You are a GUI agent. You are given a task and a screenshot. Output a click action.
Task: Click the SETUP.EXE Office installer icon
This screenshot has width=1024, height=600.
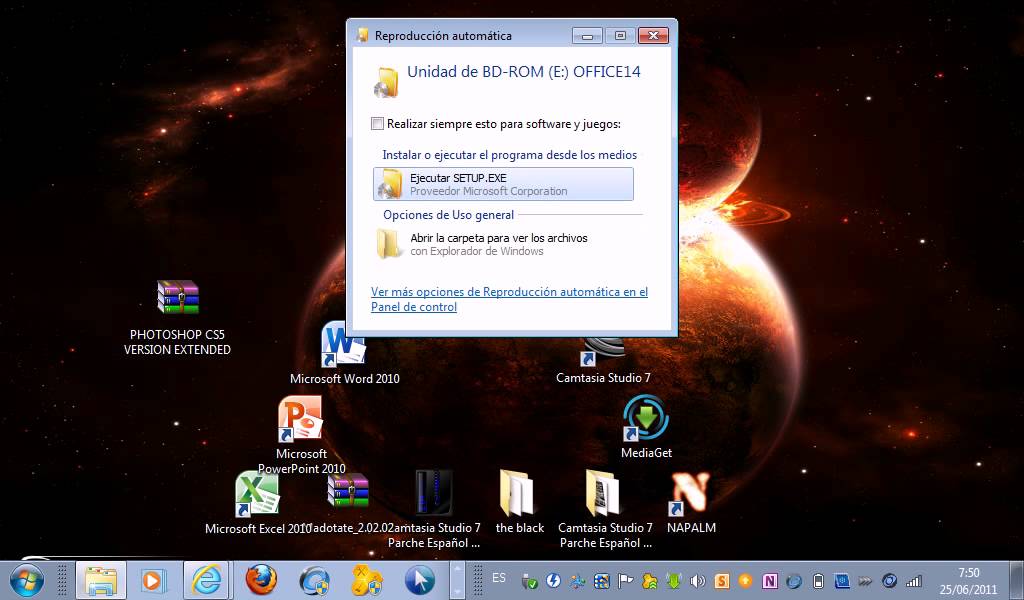coord(391,183)
